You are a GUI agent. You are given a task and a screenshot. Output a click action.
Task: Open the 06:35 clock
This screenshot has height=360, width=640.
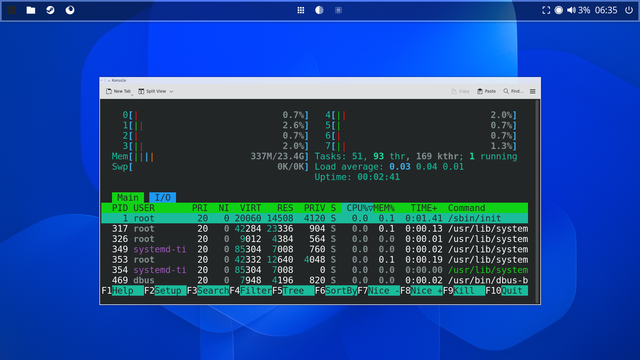[606, 10]
